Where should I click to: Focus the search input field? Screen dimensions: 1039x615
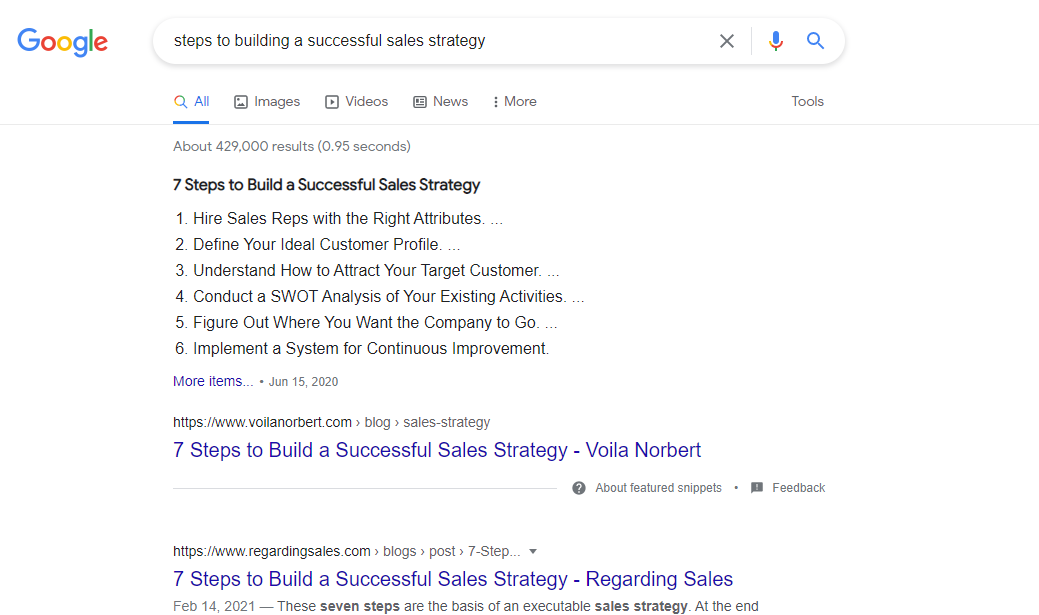430,41
